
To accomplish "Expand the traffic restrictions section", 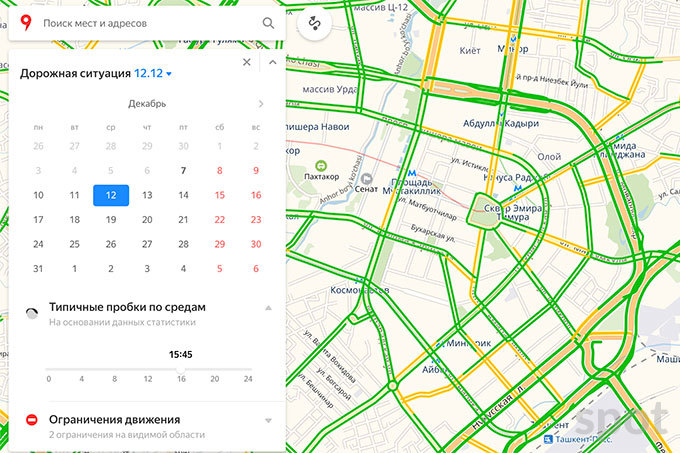I will point(267,421).
